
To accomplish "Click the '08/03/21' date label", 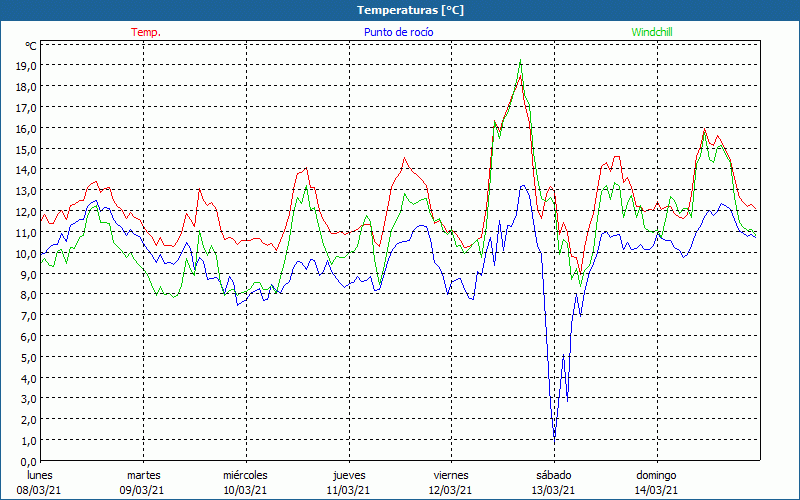I will (39, 490).
